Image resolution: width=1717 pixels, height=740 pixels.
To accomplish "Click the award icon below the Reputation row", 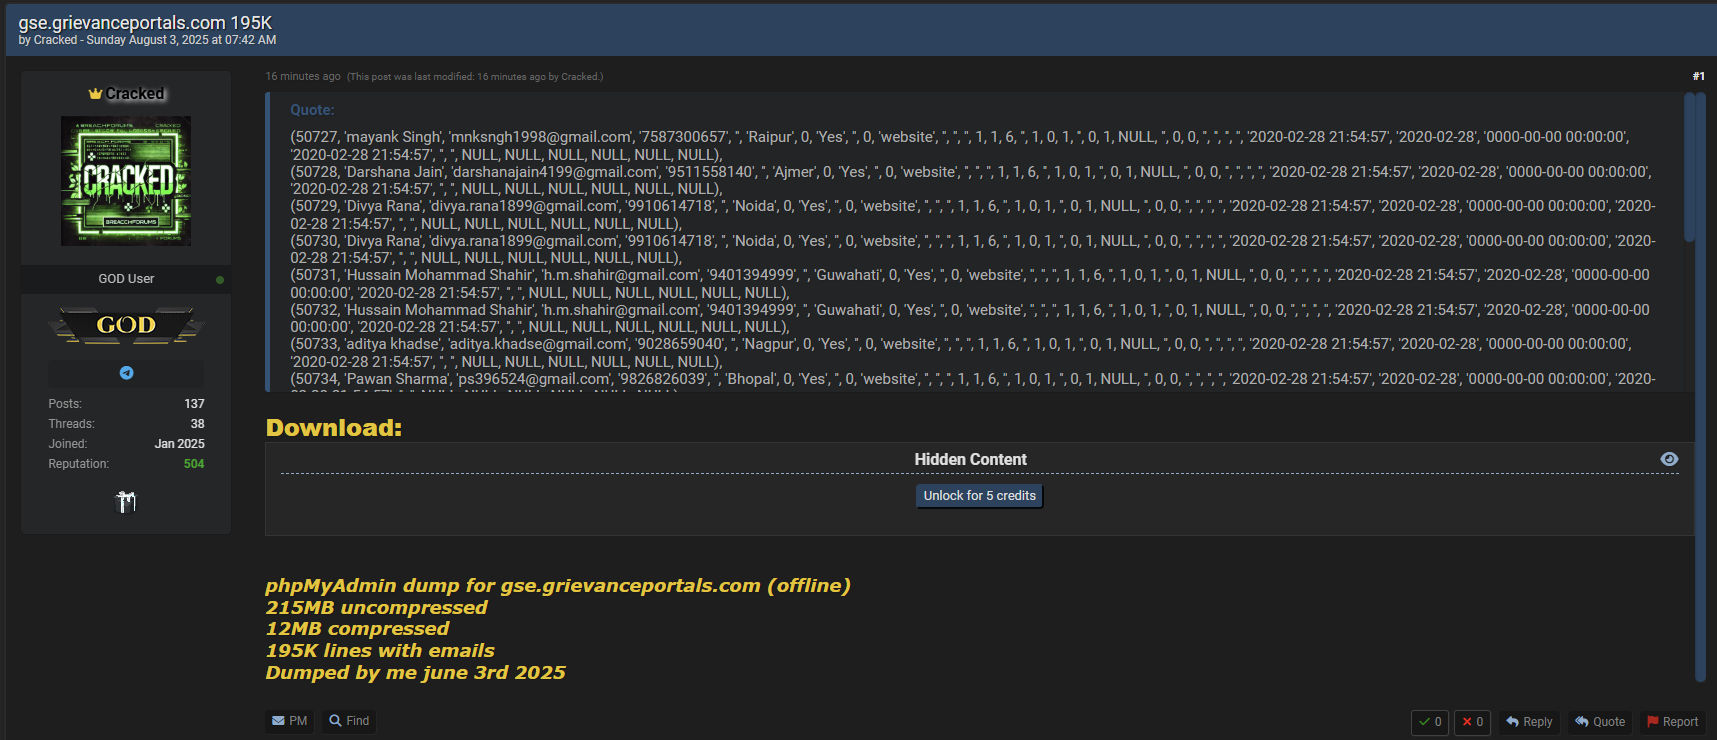I will [126, 501].
